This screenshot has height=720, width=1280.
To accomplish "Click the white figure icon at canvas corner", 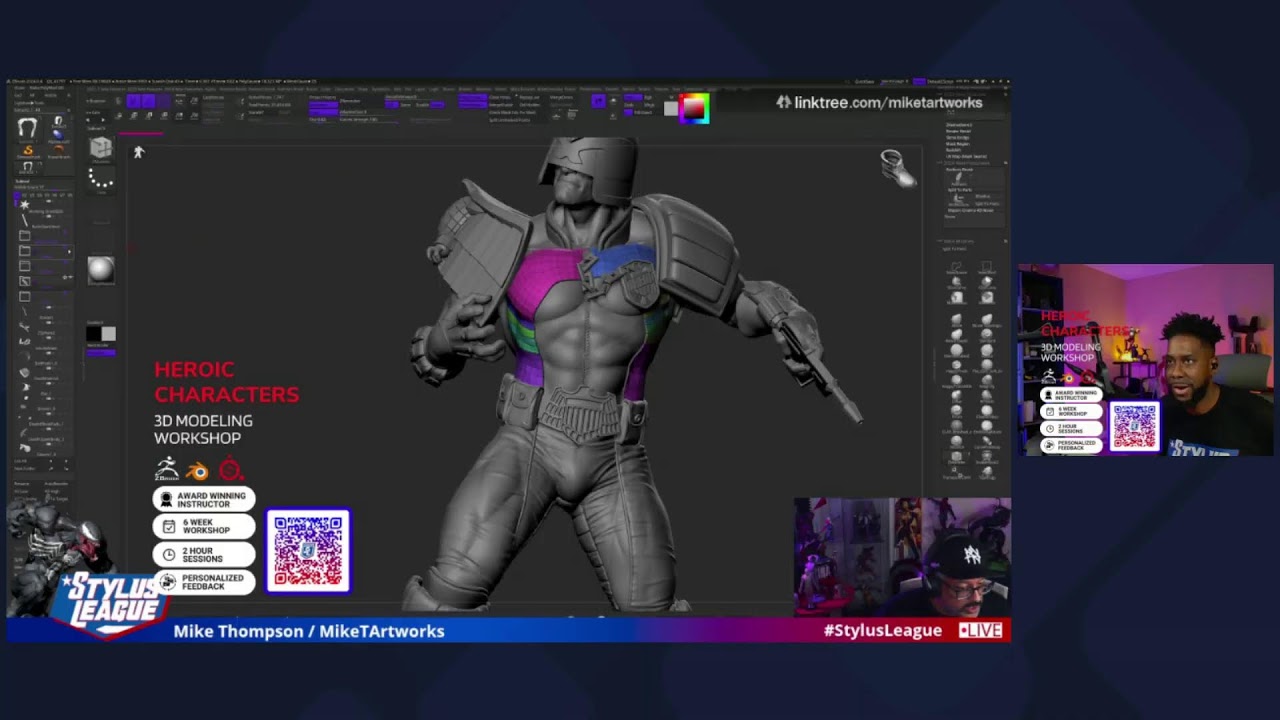I will [139, 152].
